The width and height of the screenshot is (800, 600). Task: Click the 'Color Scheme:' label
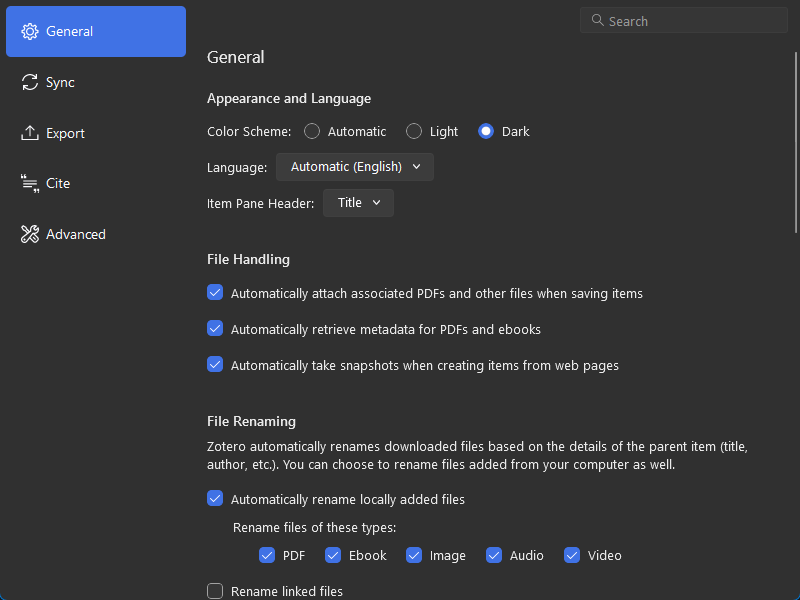point(249,132)
